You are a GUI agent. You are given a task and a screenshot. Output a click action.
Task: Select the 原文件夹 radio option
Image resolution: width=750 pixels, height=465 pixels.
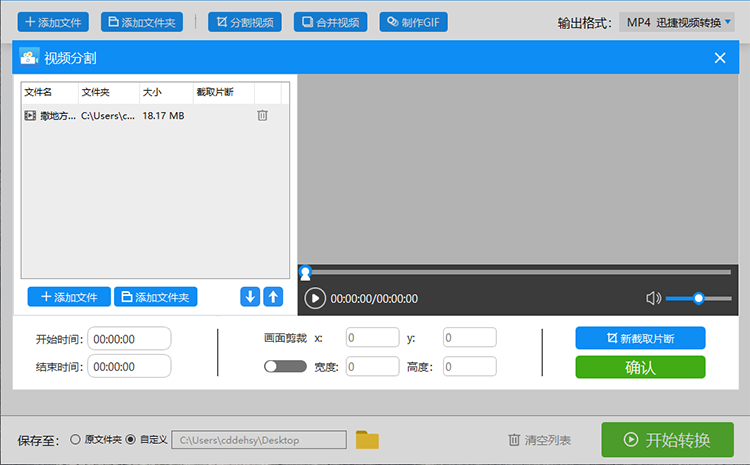(x=75, y=439)
